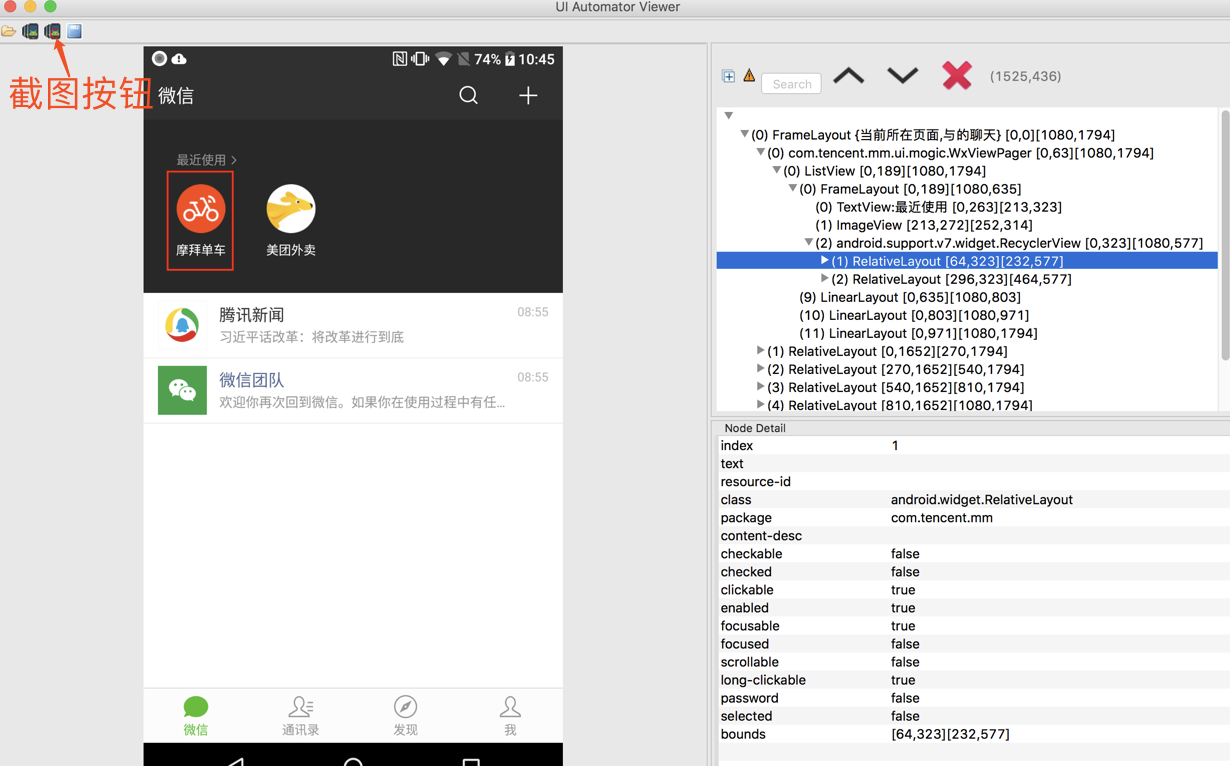This screenshot has width=1230, height=766.
Task: Collapse the RecyclerView node triangle
Action: click(x=808, y=242)
